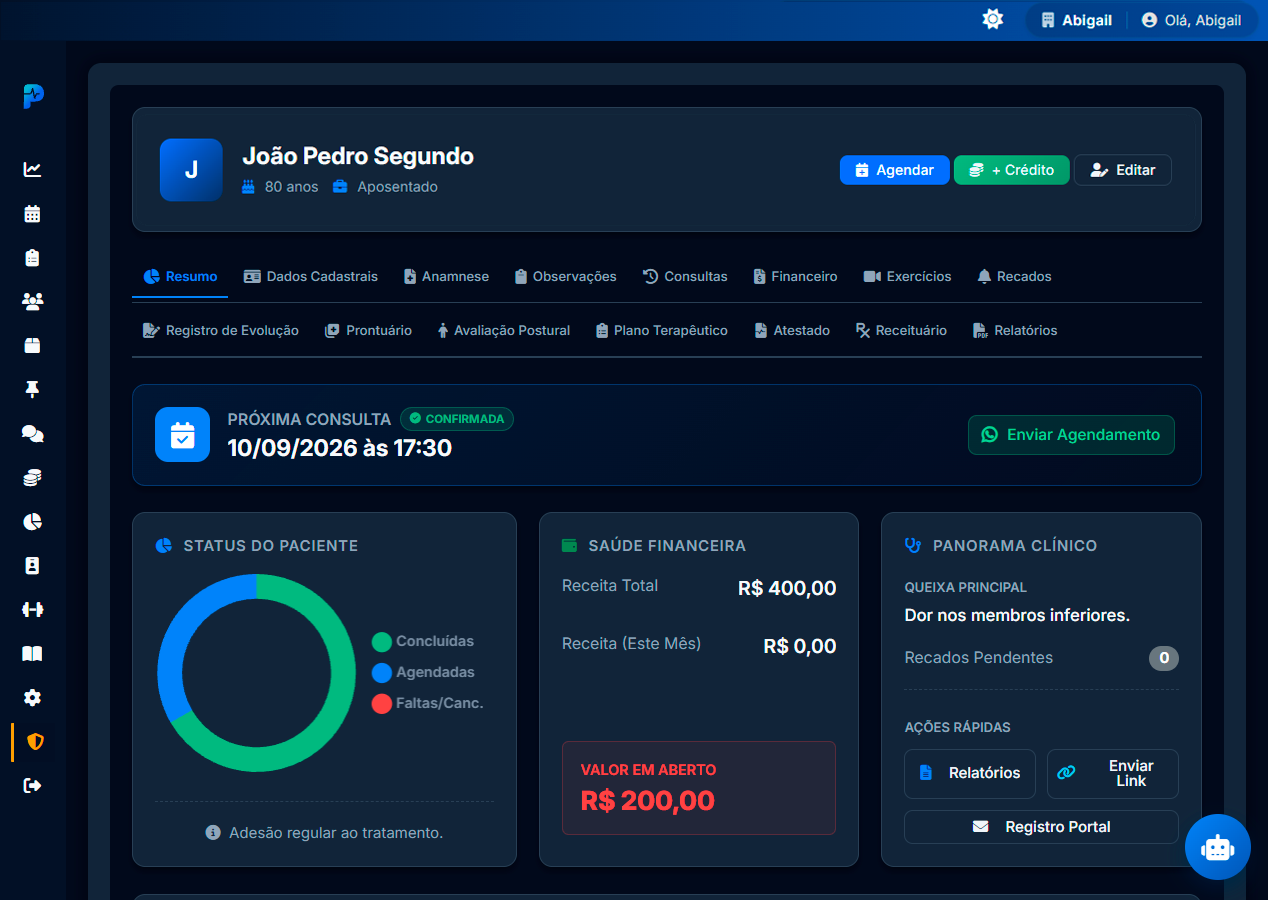Open the Prontuário tab

click(368, 331)
